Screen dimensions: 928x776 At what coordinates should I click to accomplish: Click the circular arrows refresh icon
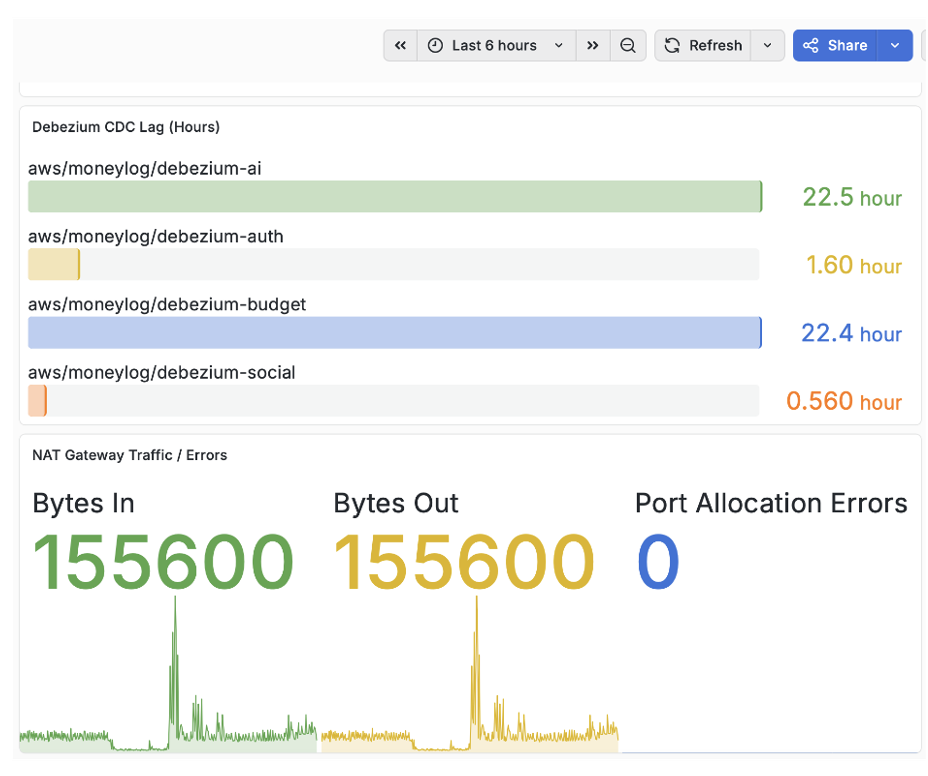672,46
